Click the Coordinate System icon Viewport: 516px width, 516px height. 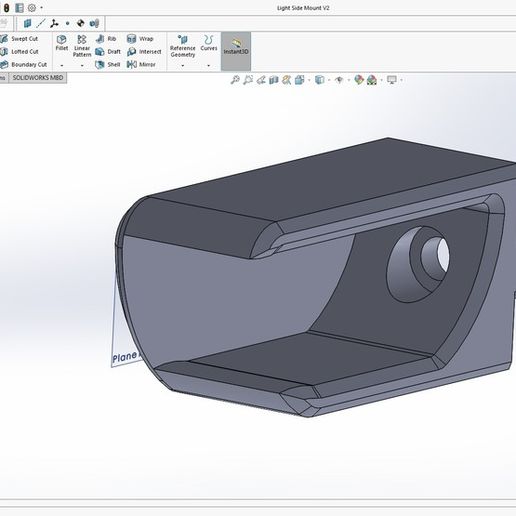(x=54, y=23)
